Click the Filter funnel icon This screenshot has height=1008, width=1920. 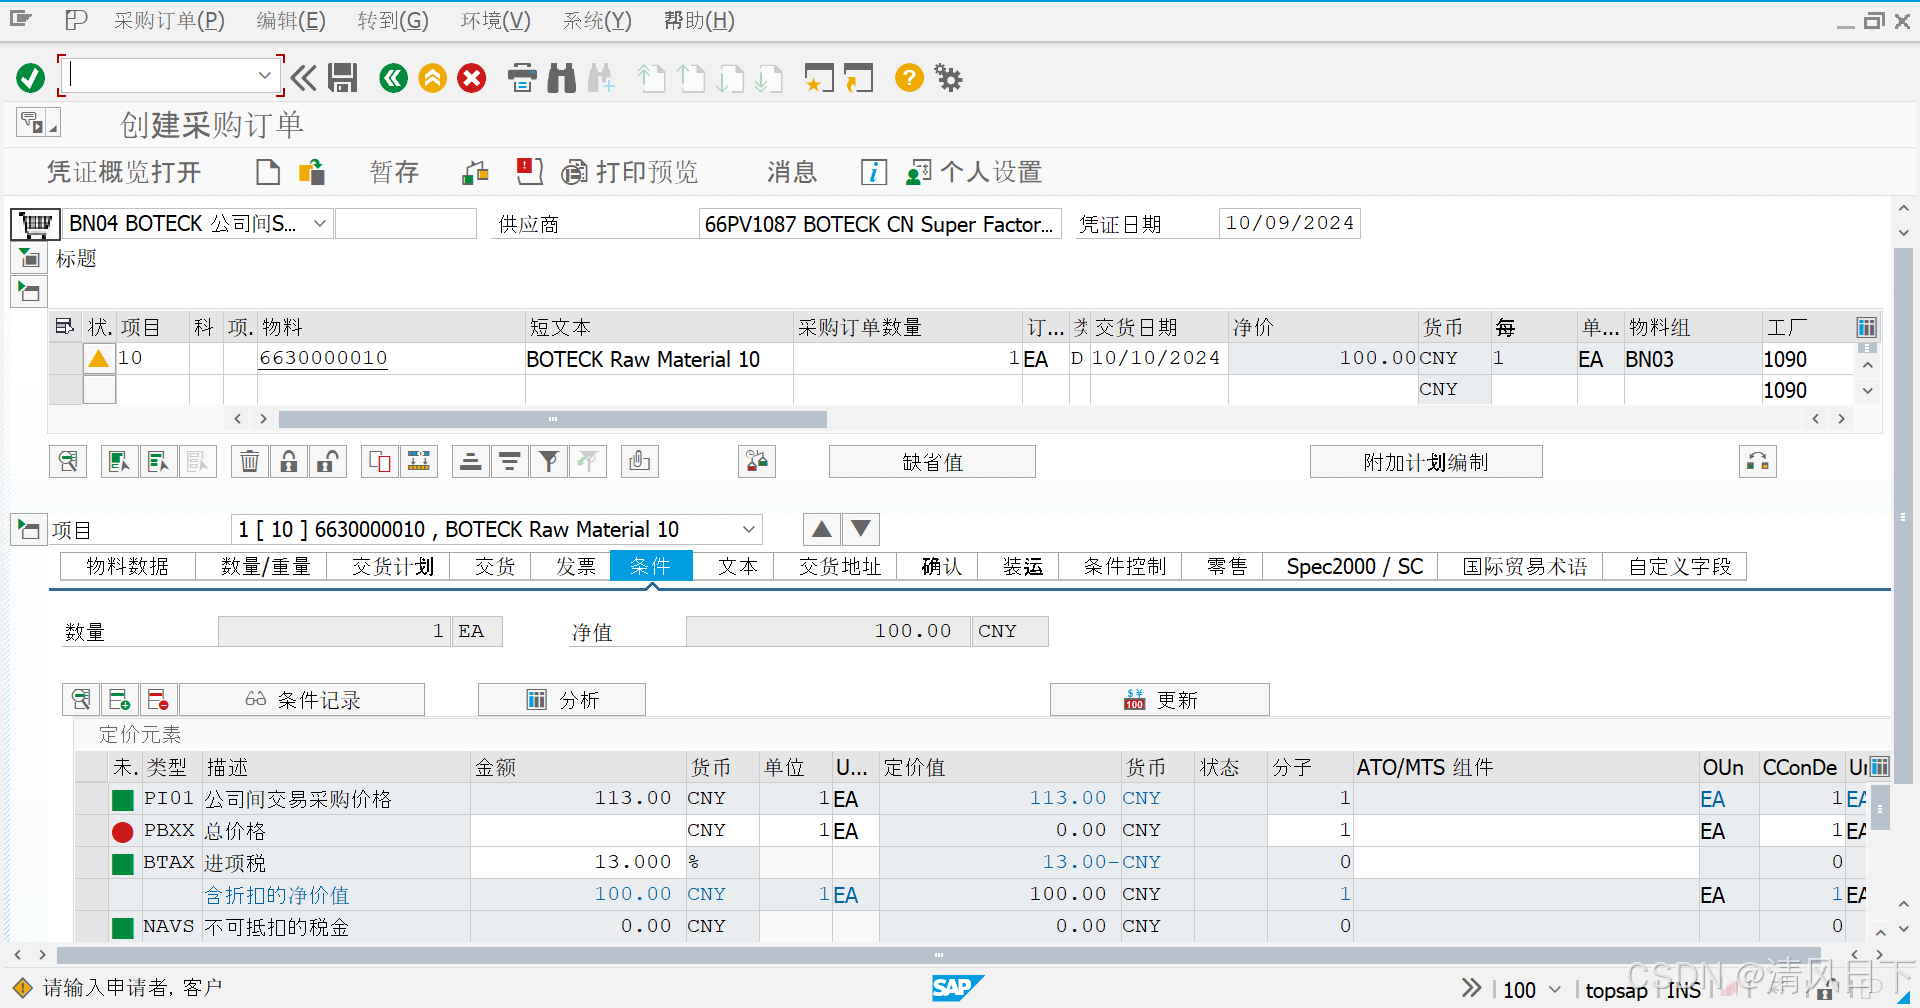(x=549, y=461)
